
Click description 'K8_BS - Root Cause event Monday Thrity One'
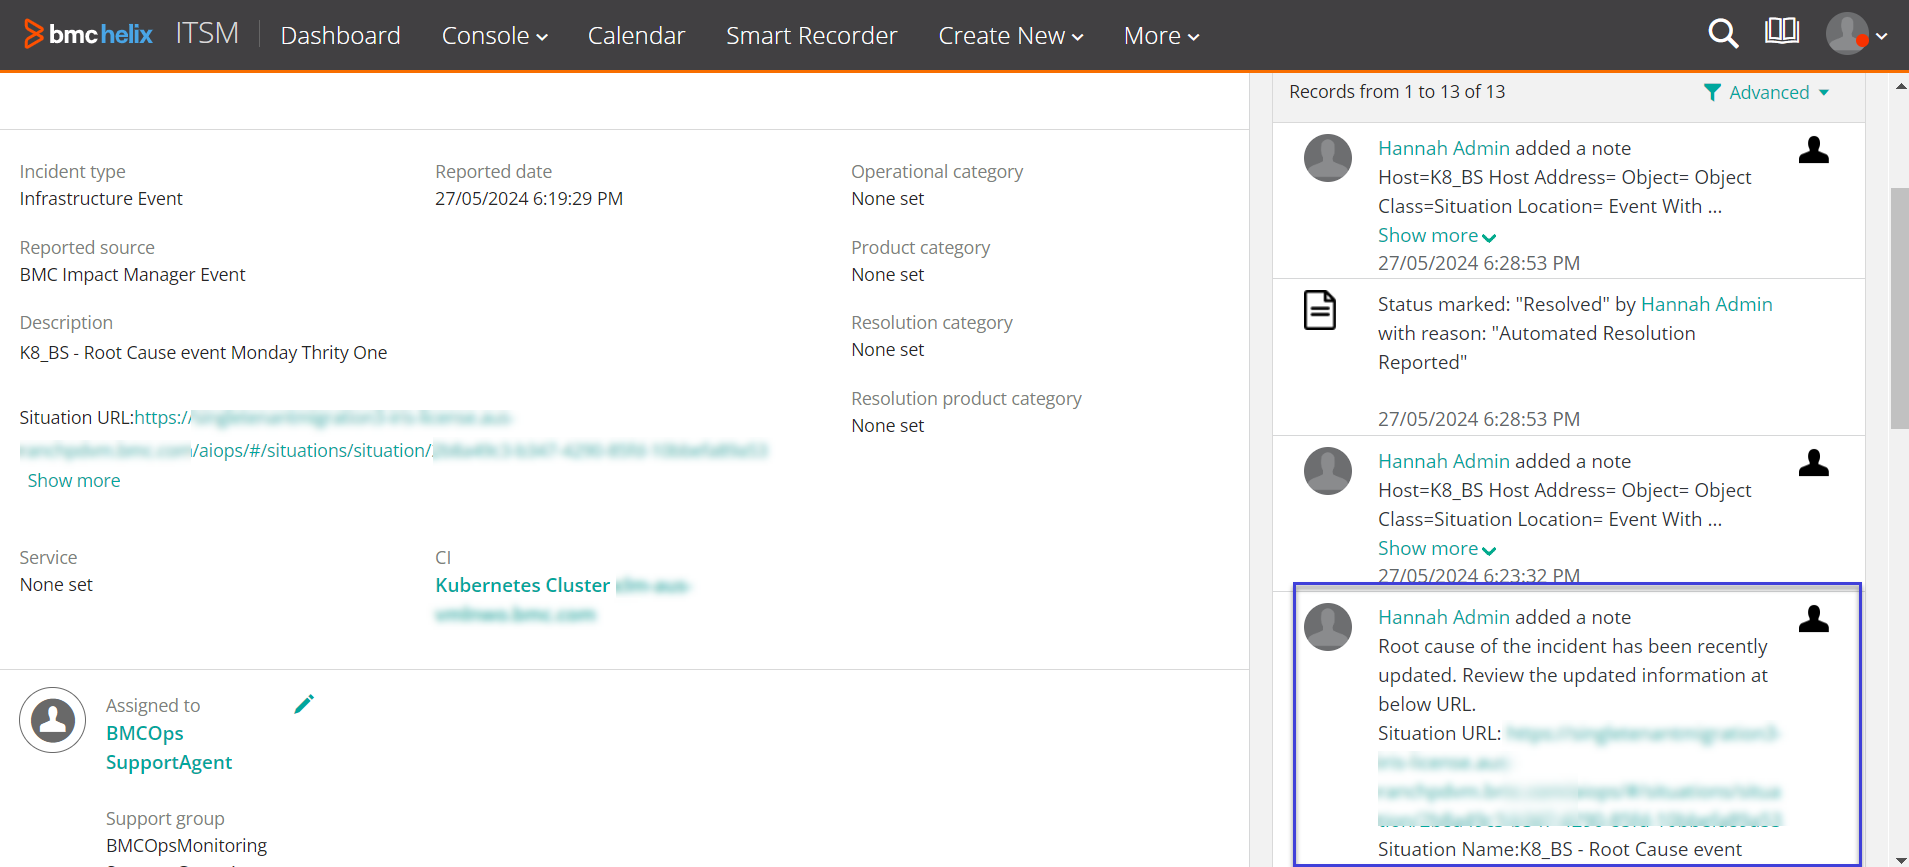204,352
